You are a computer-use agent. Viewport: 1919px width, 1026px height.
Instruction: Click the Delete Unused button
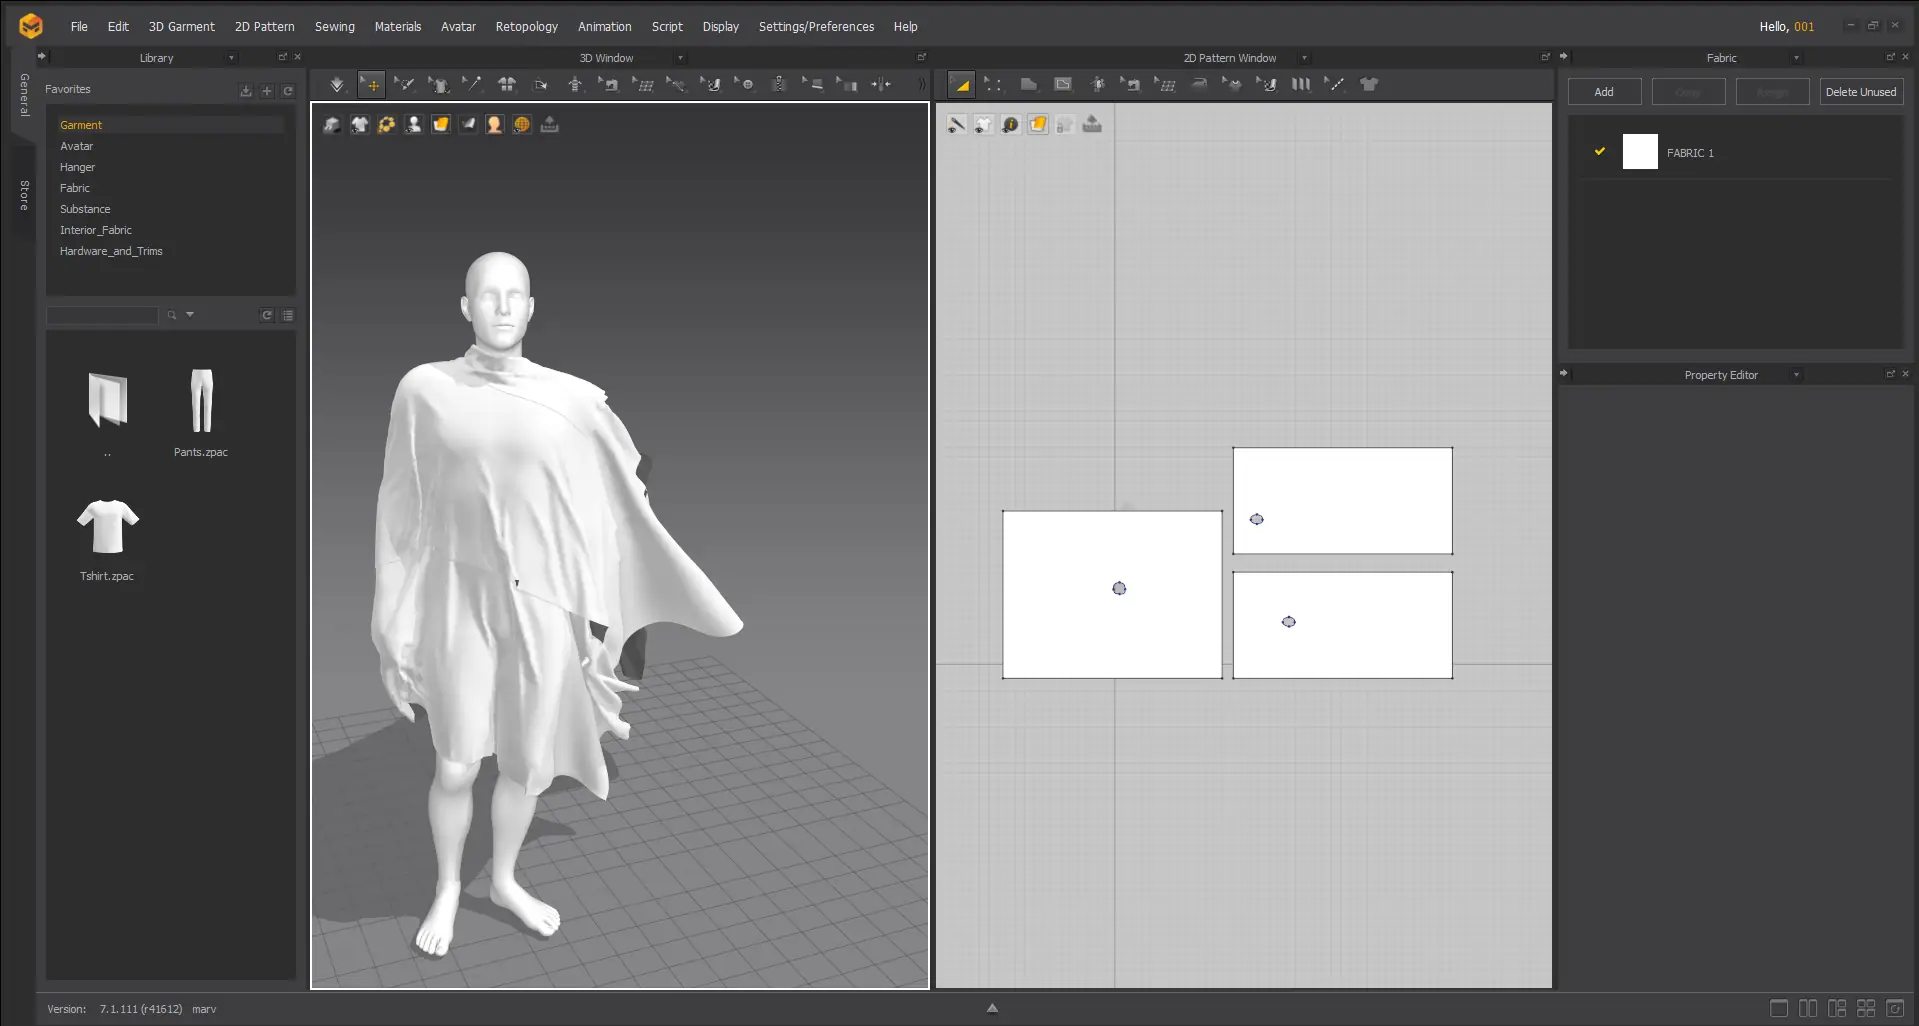tap(1860, 92)
